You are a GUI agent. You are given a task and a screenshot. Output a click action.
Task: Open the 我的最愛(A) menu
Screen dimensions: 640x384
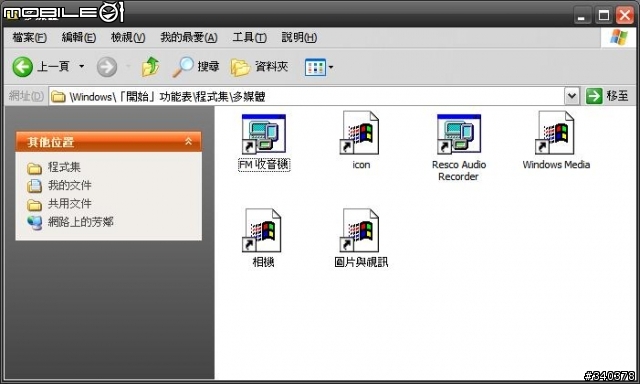pos(189,38)
